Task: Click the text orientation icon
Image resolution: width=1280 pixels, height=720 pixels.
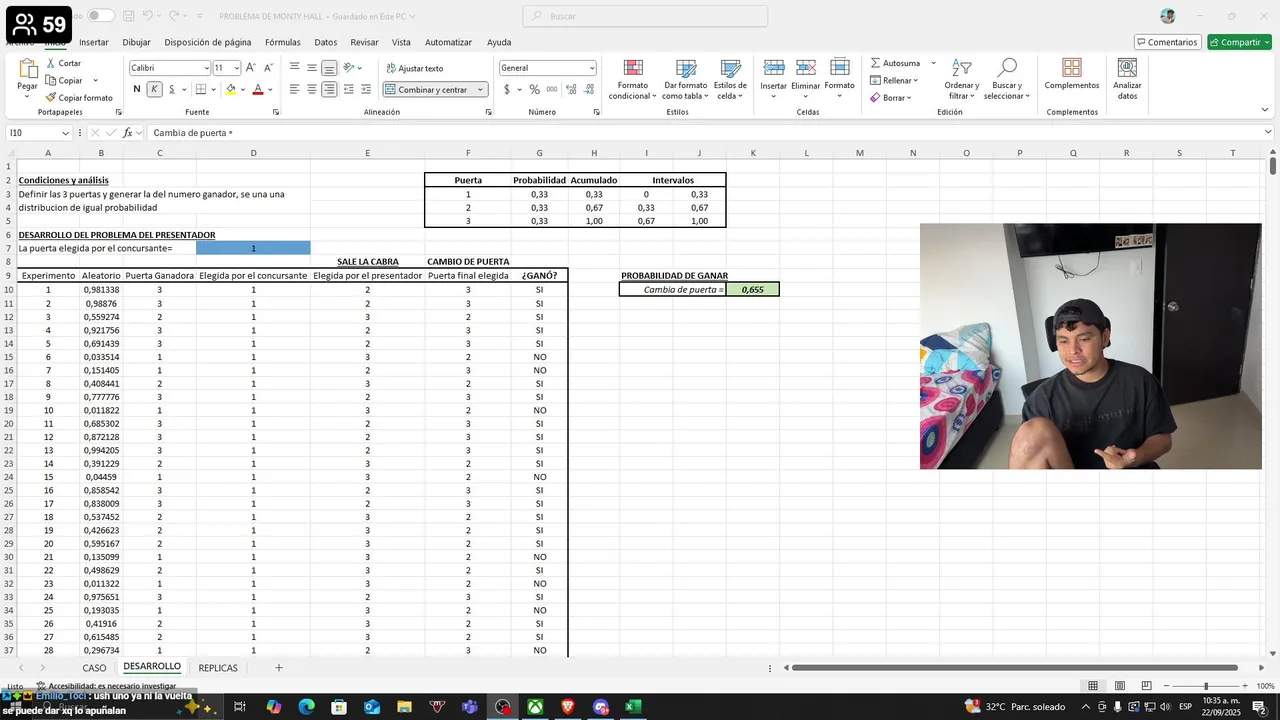Action: pyautogui.click(x=350, y=68)
